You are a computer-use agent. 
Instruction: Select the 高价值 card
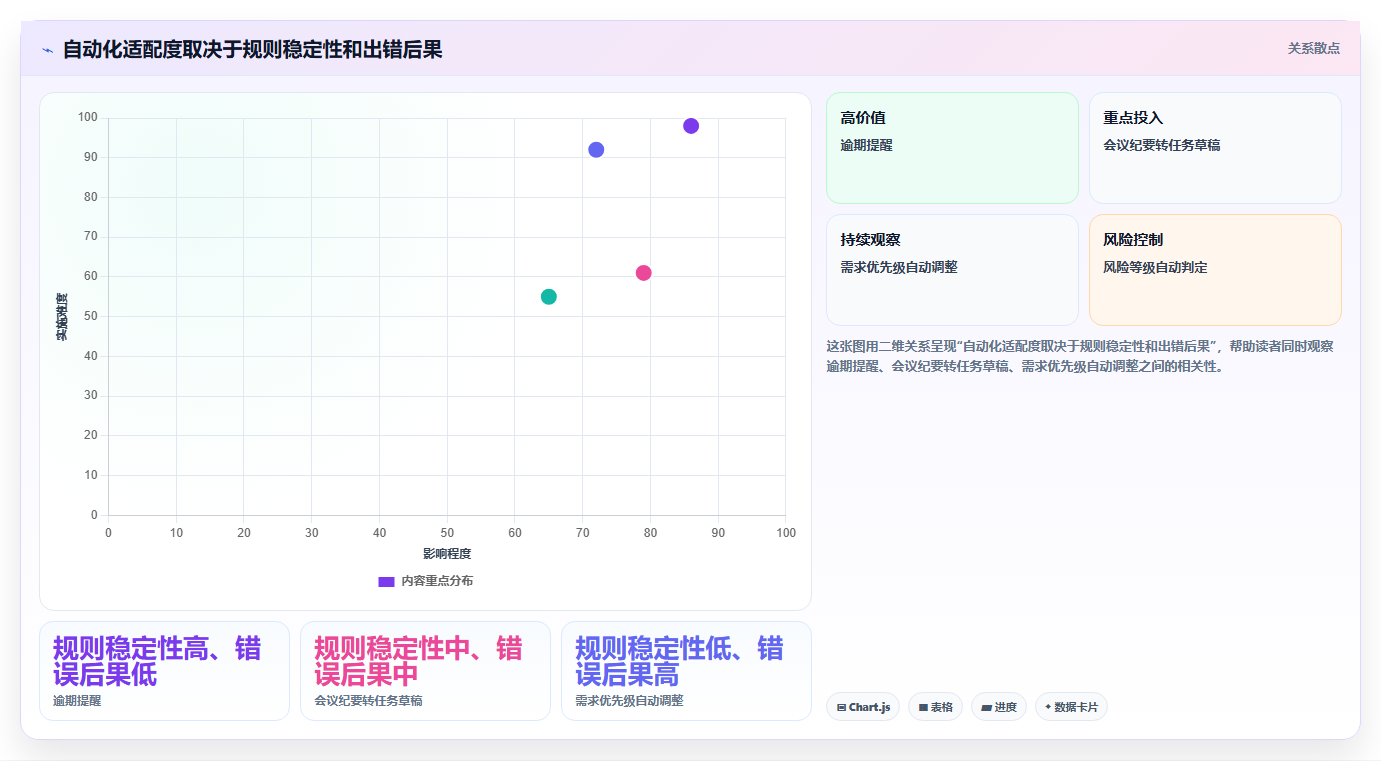tap(952, 148)
